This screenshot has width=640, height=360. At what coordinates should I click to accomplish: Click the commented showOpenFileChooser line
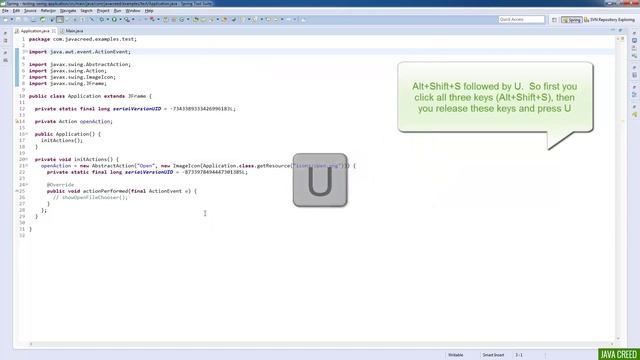[x=90, y=198]
